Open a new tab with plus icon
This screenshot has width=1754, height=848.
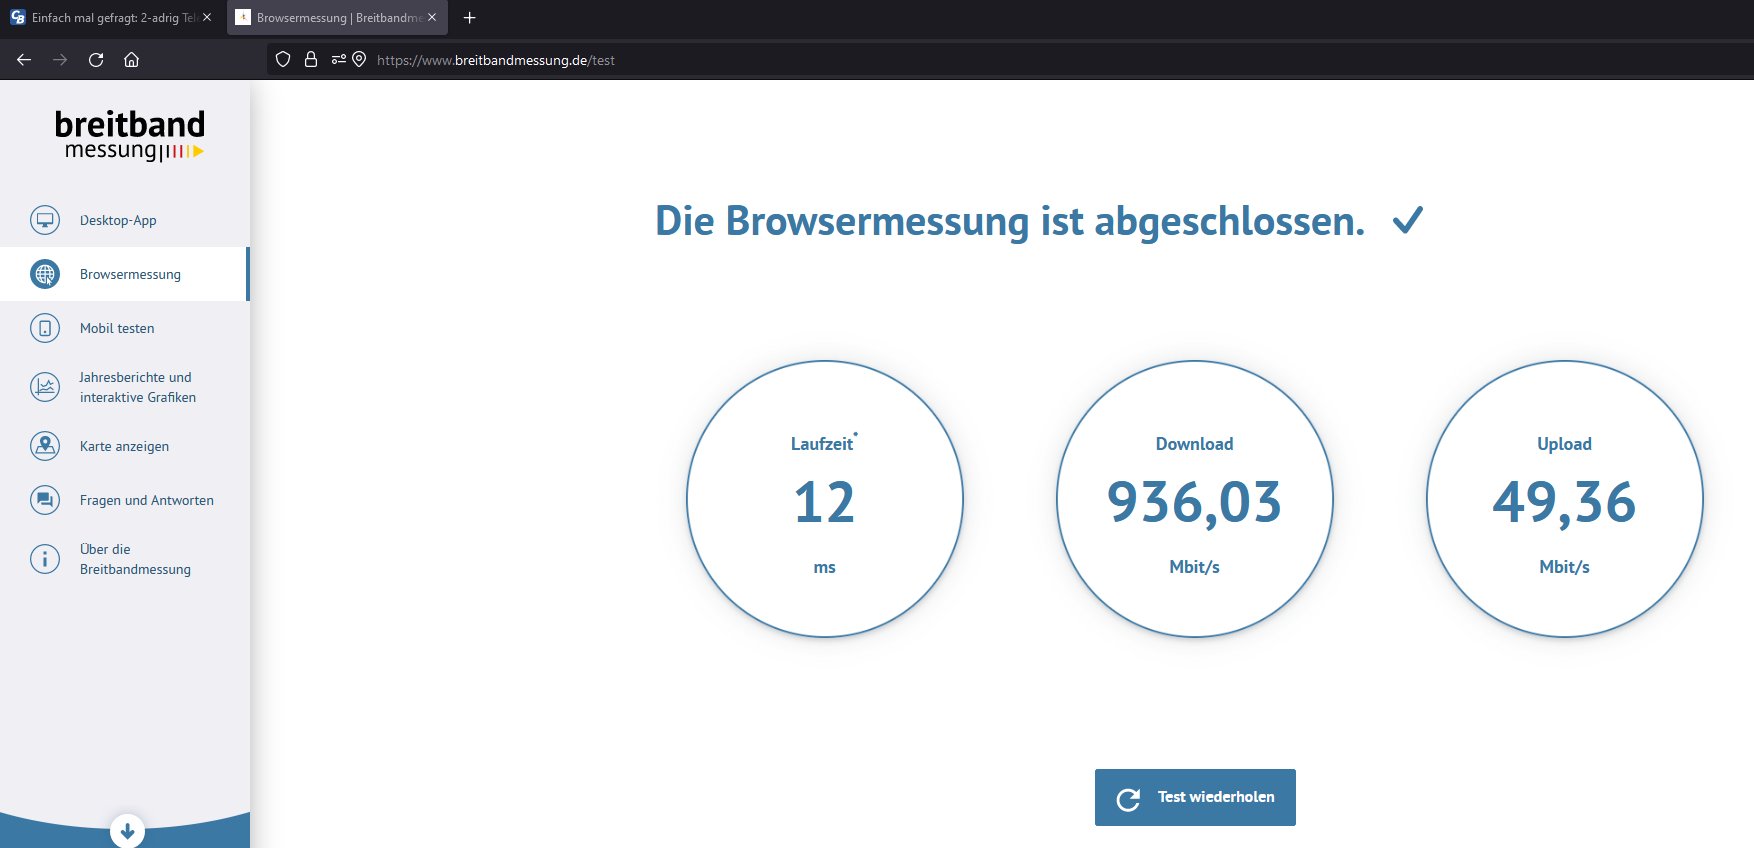tap(470, 18)
